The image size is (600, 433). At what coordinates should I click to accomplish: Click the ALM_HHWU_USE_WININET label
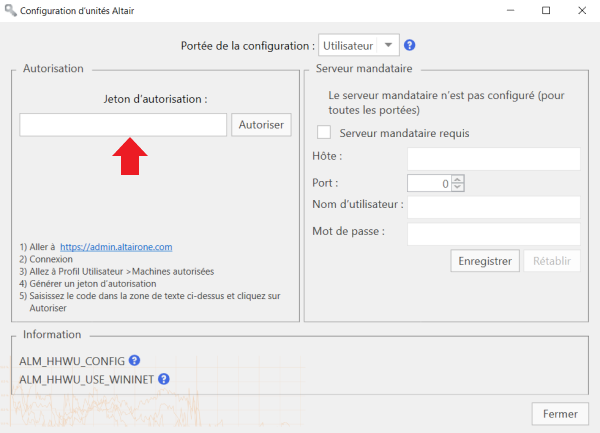86,379
